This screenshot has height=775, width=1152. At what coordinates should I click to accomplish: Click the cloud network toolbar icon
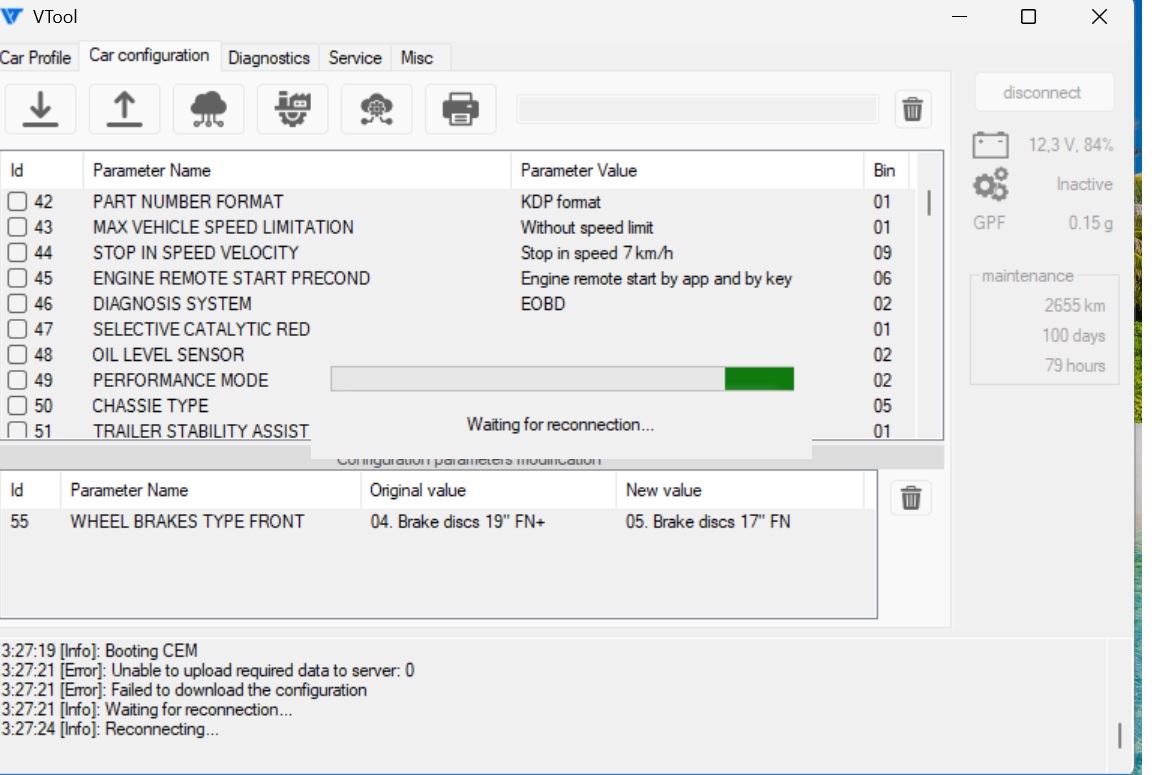point(208,109)
